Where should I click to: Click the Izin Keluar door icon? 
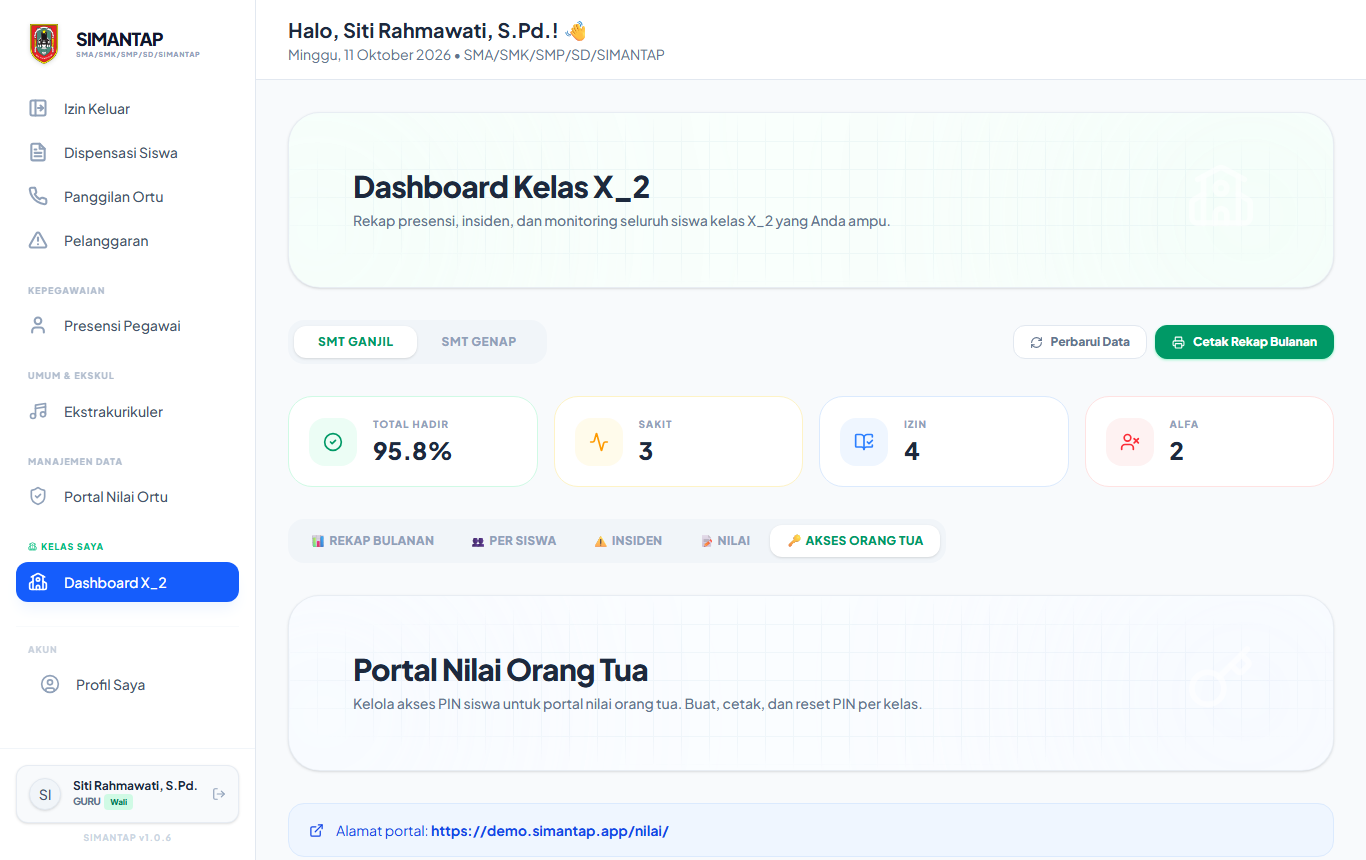click(x=38, y=108)
